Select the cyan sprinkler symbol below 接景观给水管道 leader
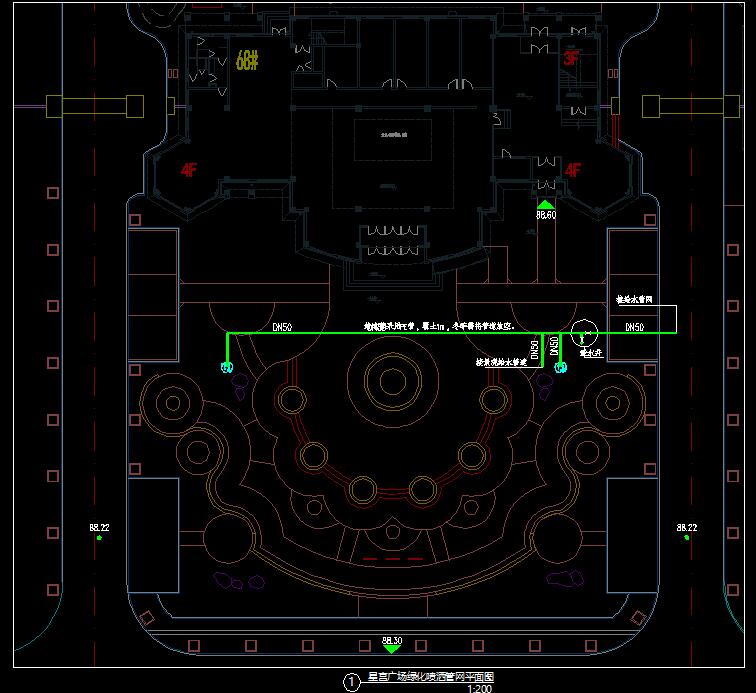The height and width of the screenshot is (693, 756). [560, 367]
